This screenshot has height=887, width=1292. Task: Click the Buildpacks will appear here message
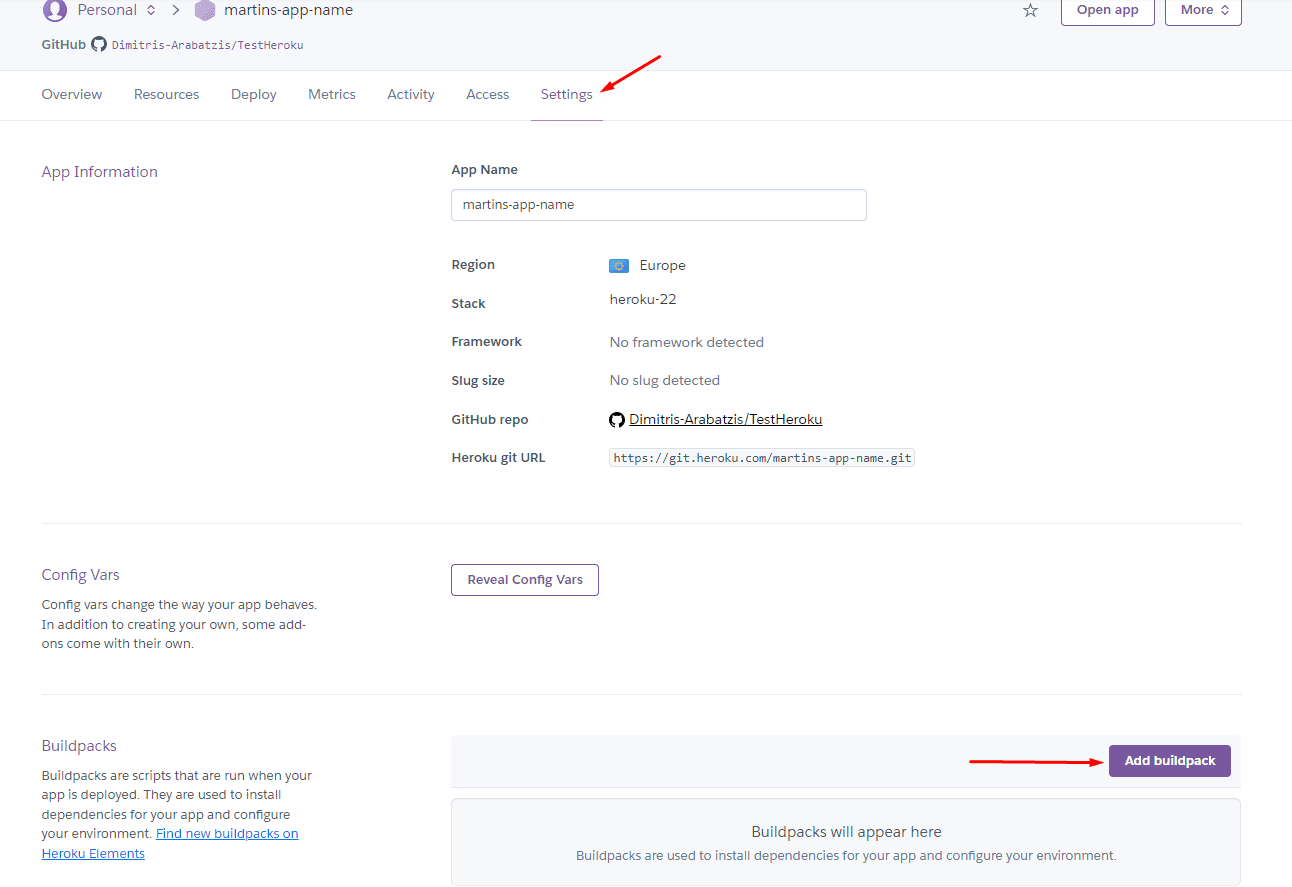(x=846, y=832)
